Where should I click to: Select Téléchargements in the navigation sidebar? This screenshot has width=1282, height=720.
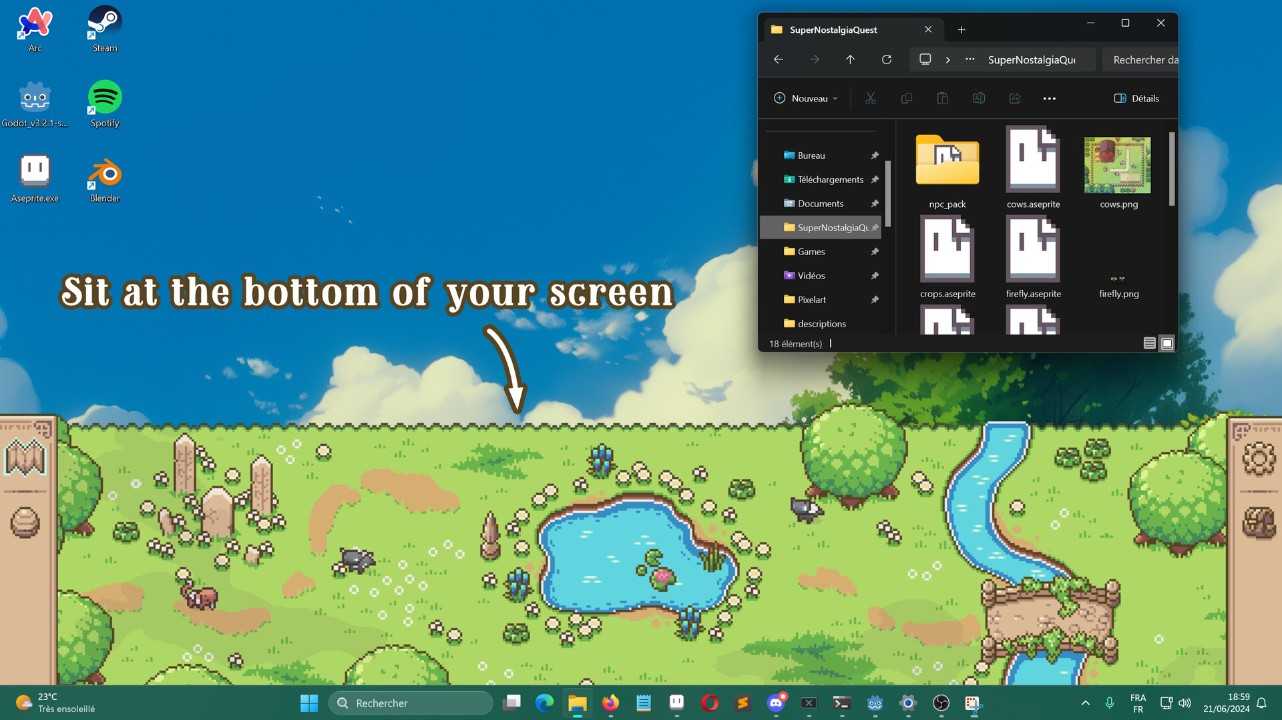tap(830, 180)
